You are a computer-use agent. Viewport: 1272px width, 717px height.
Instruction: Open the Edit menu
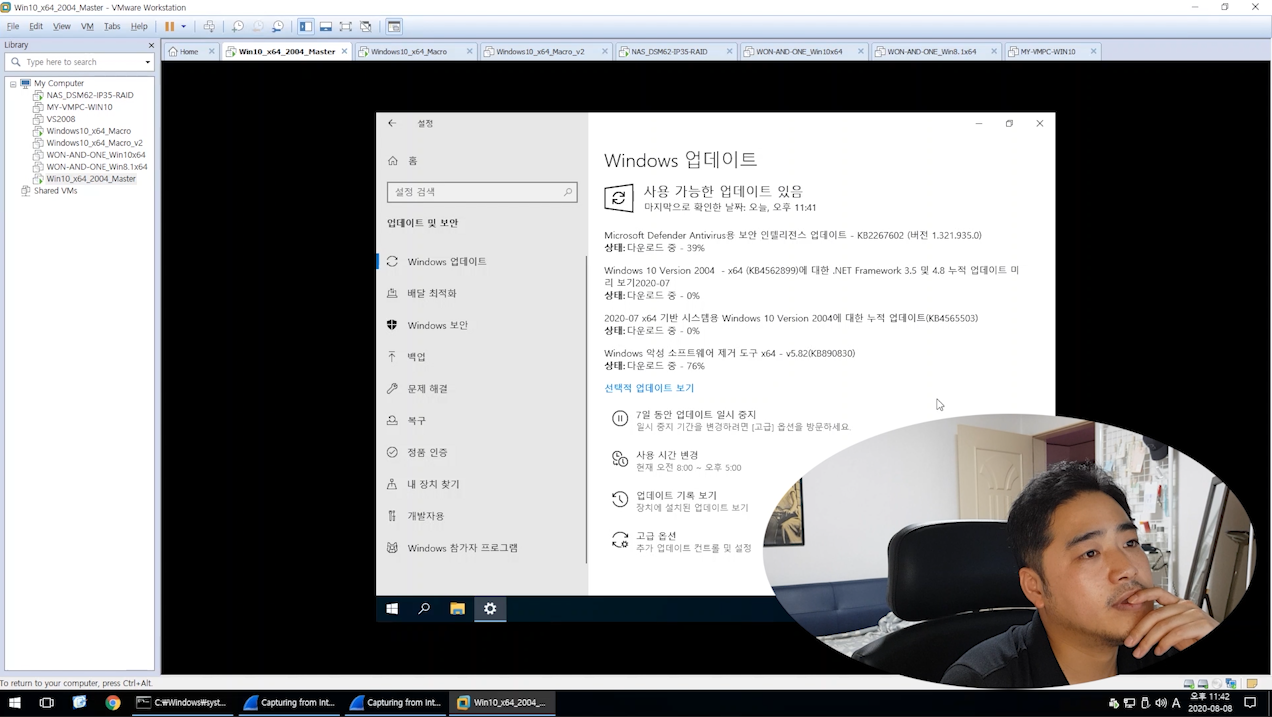tap(36, 26)
